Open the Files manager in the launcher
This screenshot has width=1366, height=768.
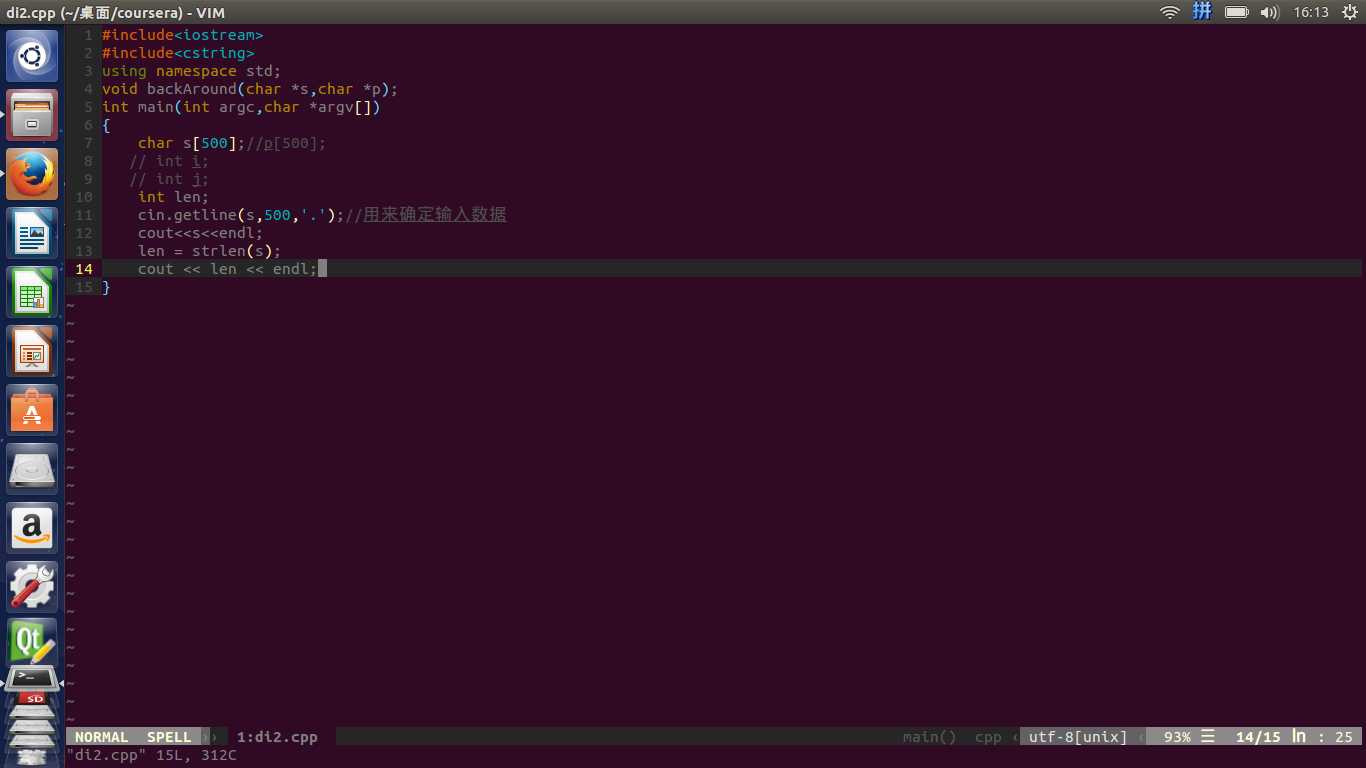[32, 115]
